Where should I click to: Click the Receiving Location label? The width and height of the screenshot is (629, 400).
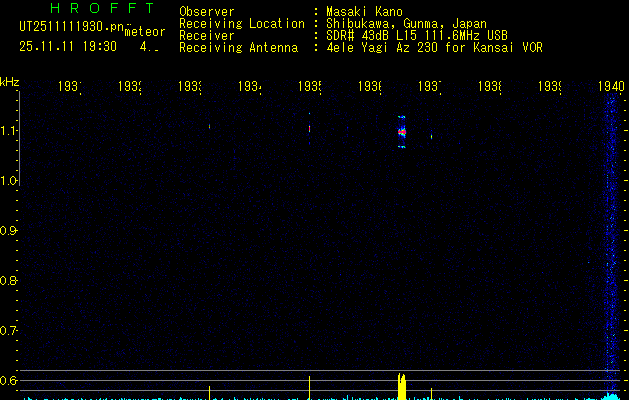242,24
